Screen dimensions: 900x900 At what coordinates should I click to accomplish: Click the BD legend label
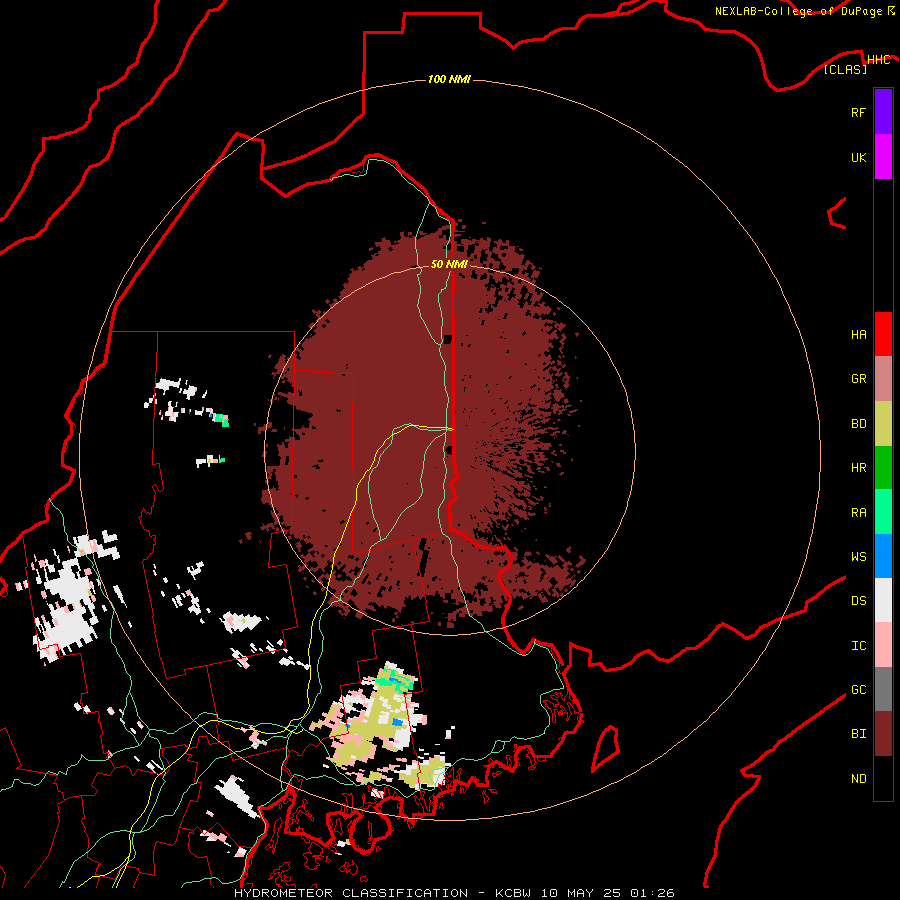coord(858,424)
